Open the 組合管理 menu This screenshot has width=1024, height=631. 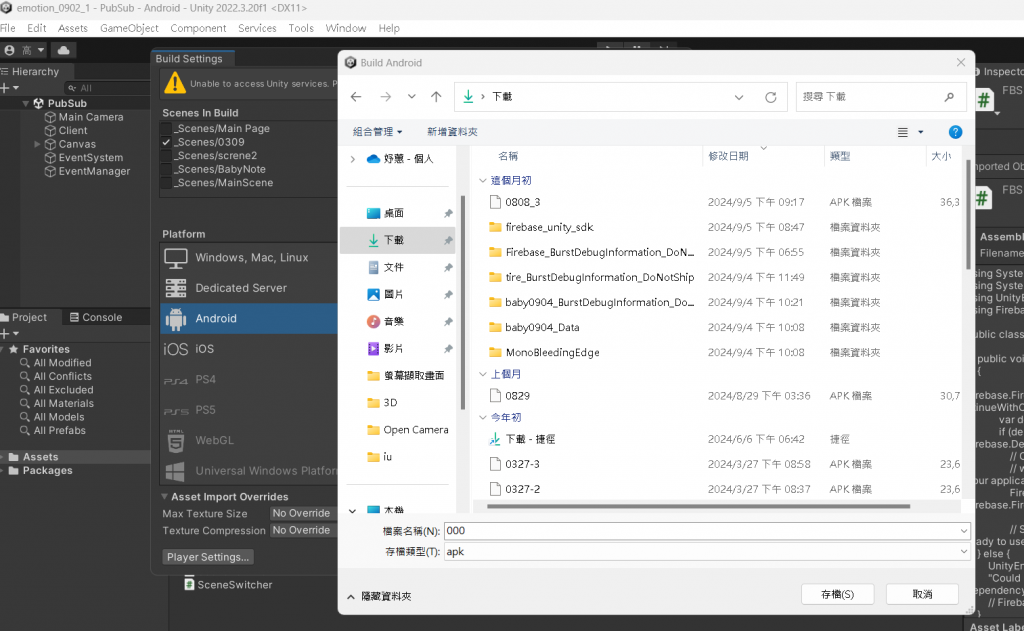pyautogui.click(x=377, y=132)
